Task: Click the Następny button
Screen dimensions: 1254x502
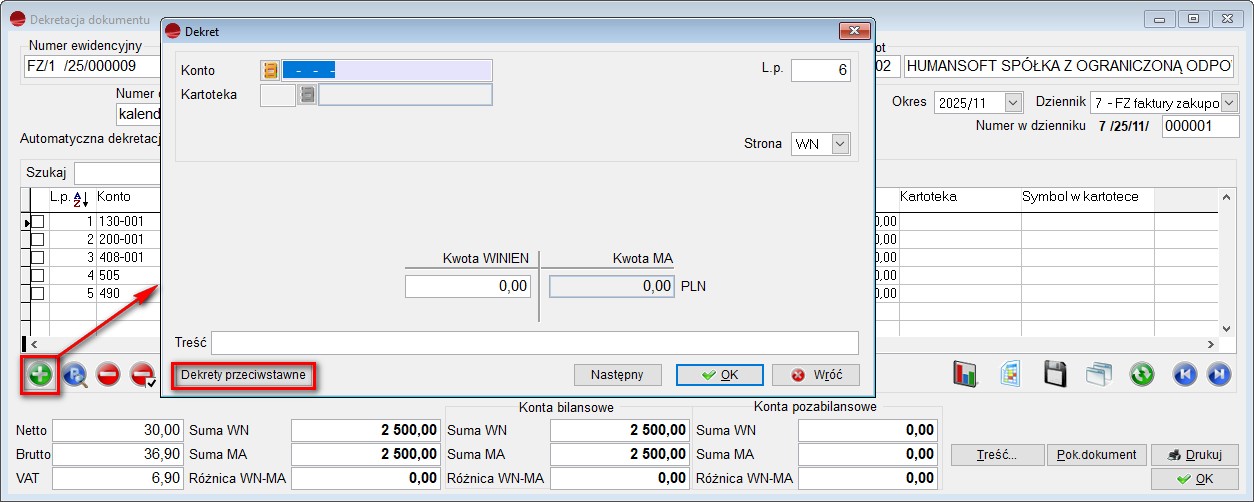Action: (x=617, y=375)
